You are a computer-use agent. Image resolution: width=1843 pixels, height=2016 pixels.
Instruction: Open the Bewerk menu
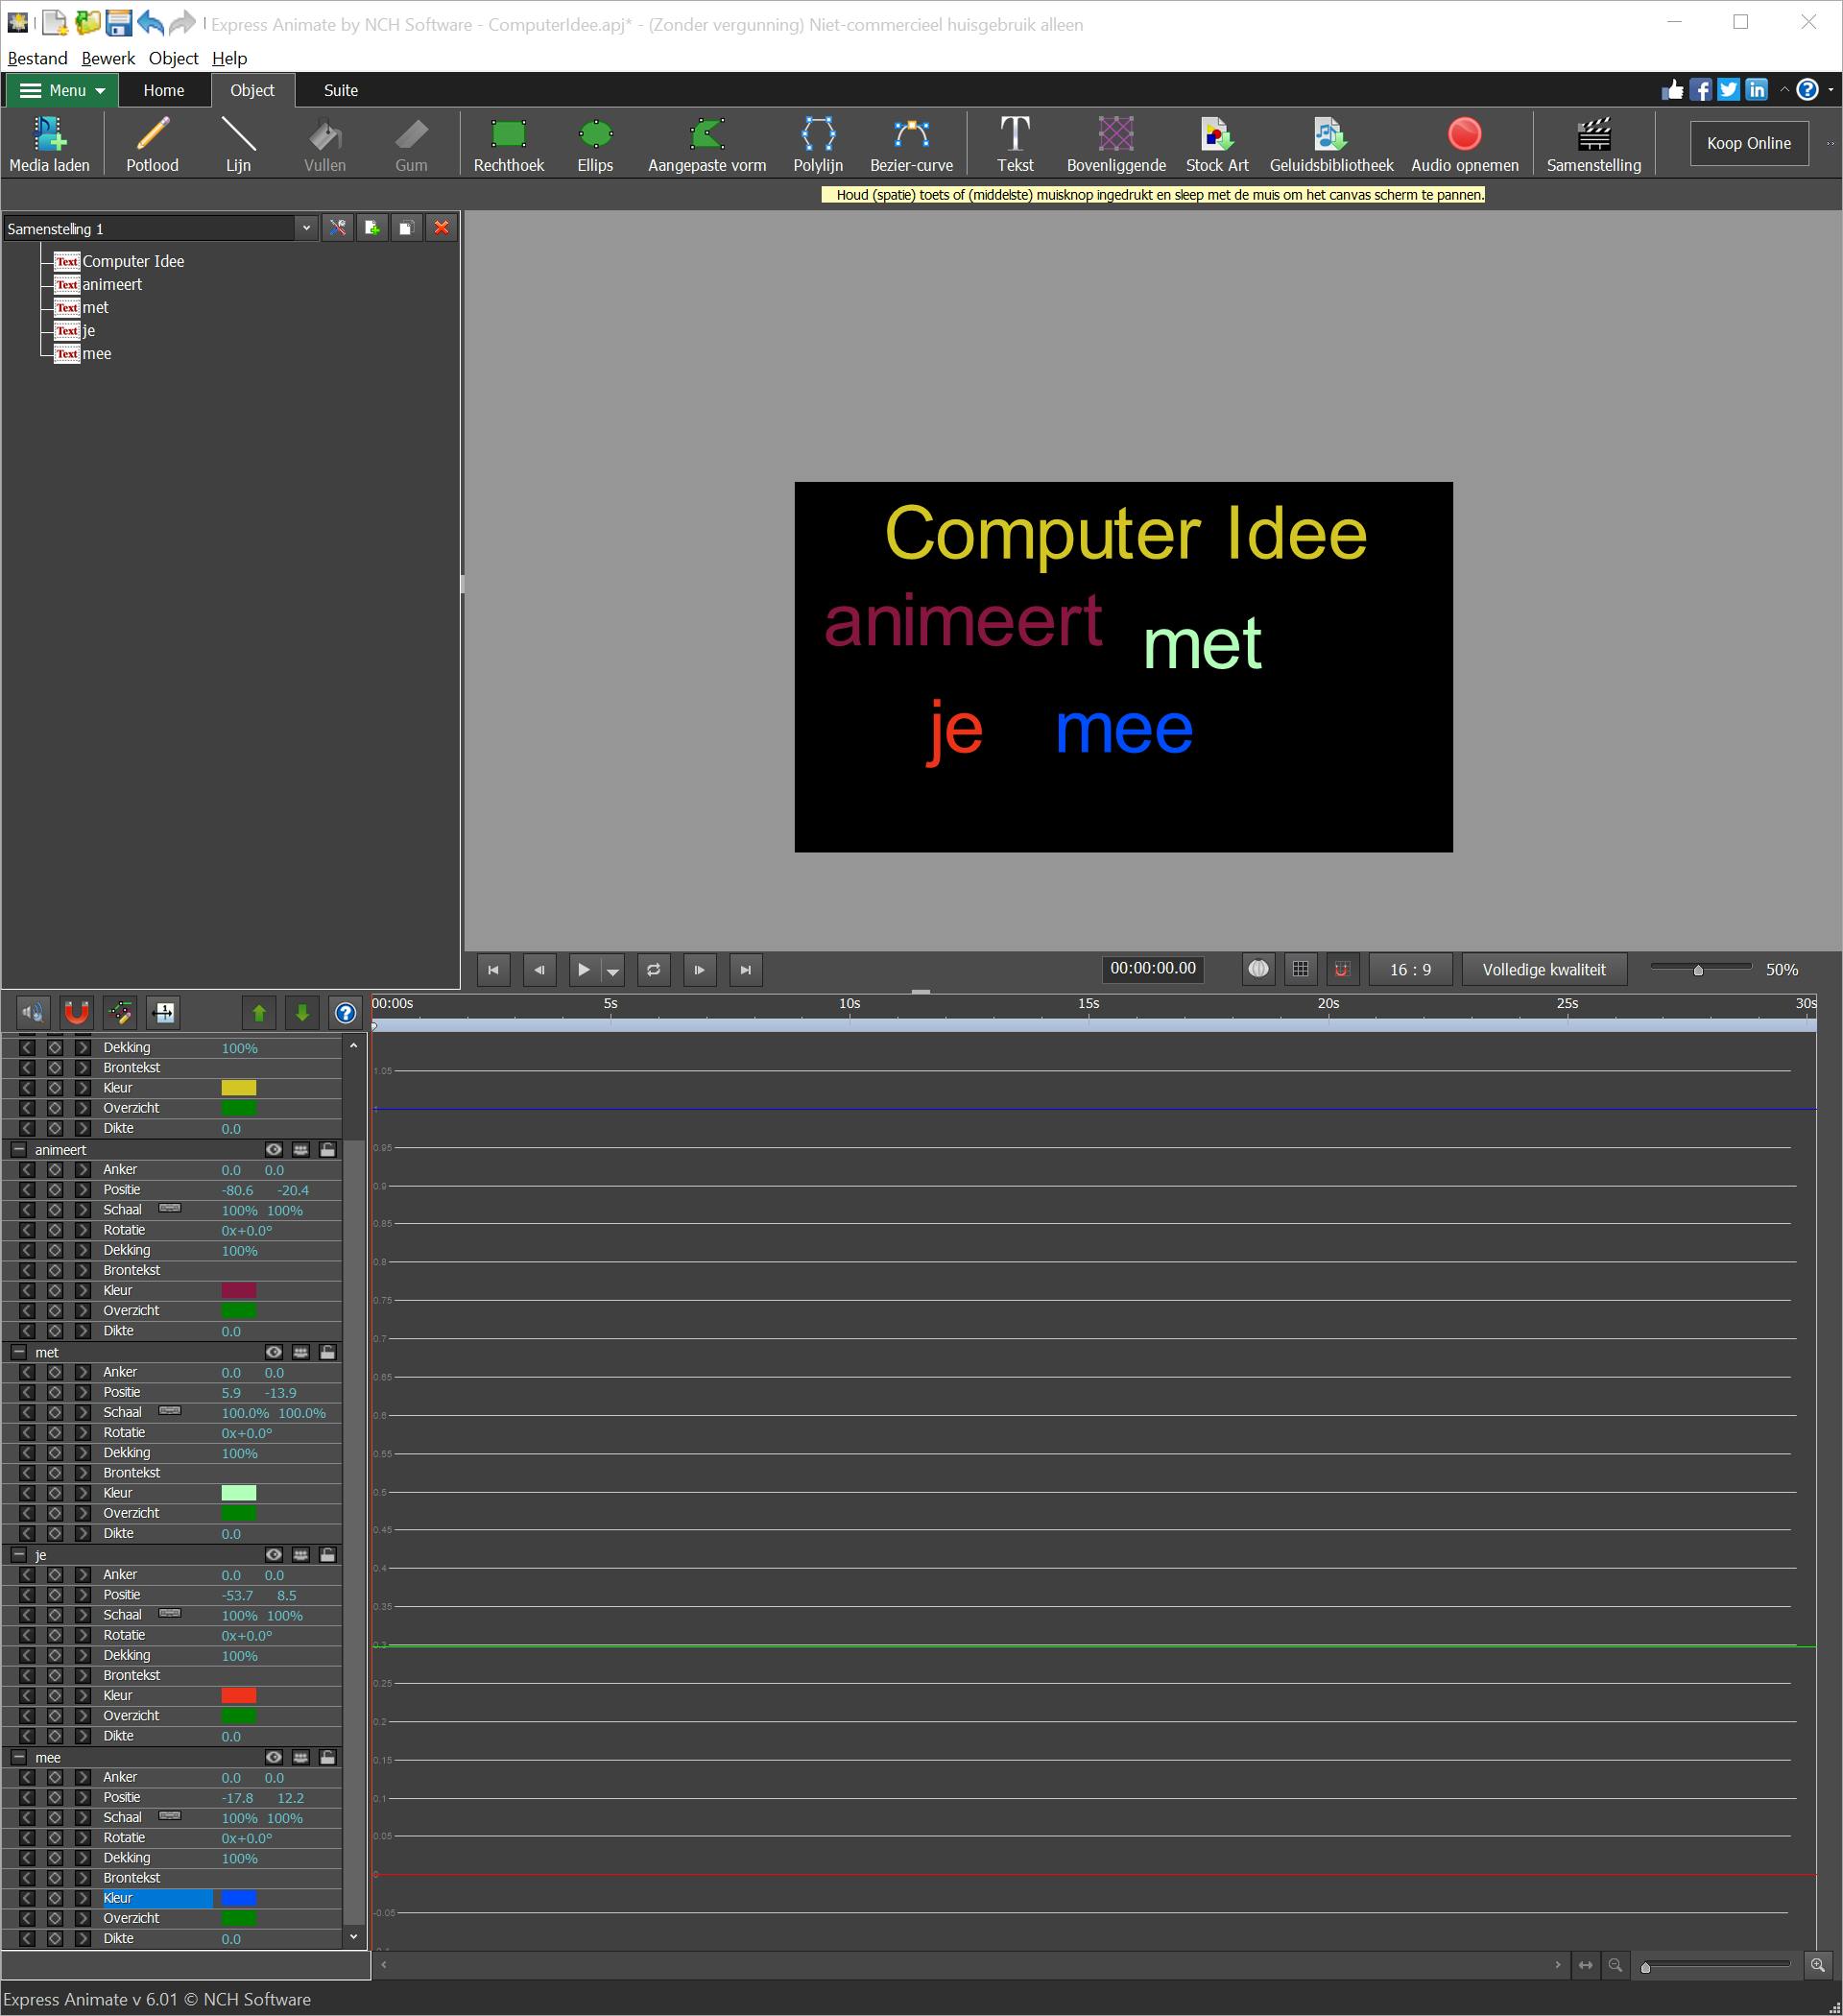[108, 58]
